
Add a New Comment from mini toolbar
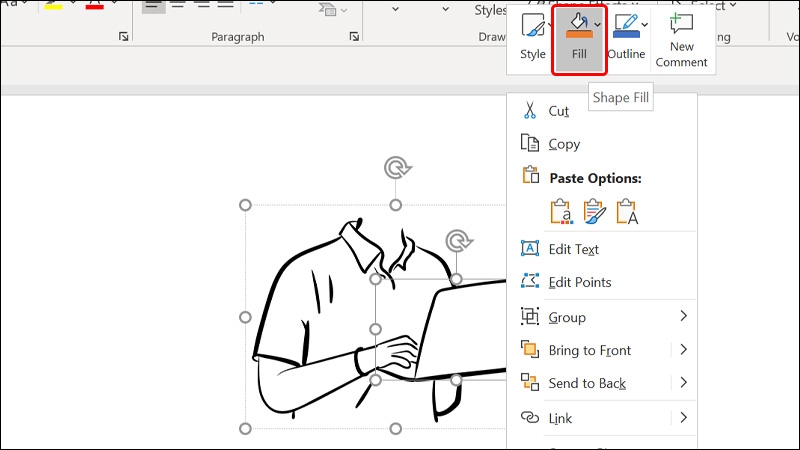click(x=681, y=40)
